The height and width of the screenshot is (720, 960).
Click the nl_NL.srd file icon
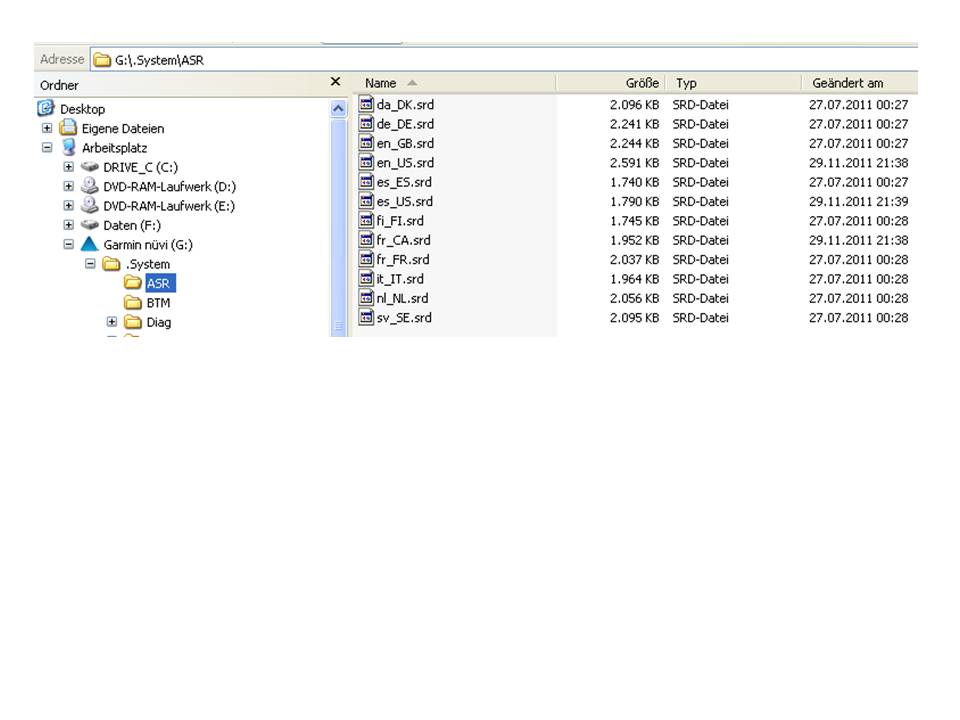pyautogui.click(x=366, y=298)
